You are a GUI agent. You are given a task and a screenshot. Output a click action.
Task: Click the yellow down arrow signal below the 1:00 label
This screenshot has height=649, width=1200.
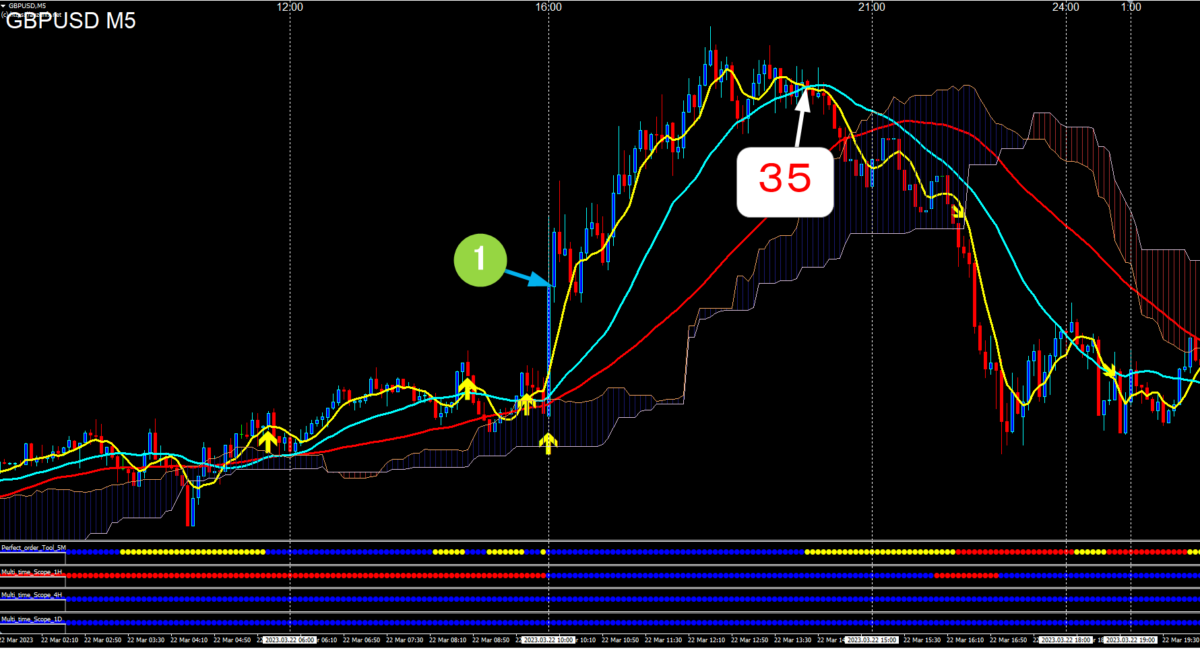1110,371
